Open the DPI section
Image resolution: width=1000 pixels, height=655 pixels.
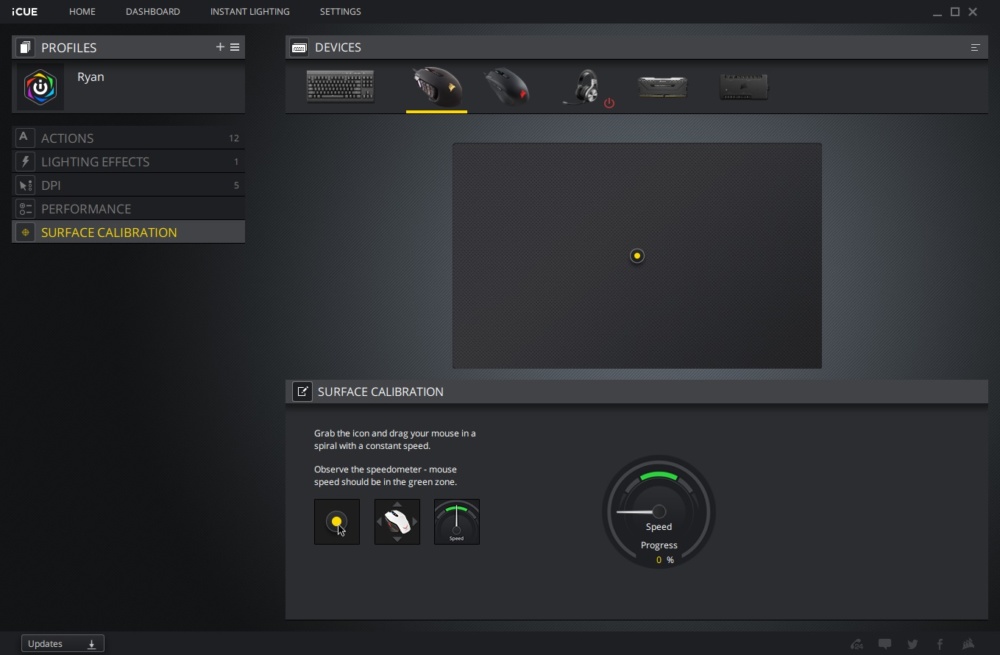coord(128,185)
